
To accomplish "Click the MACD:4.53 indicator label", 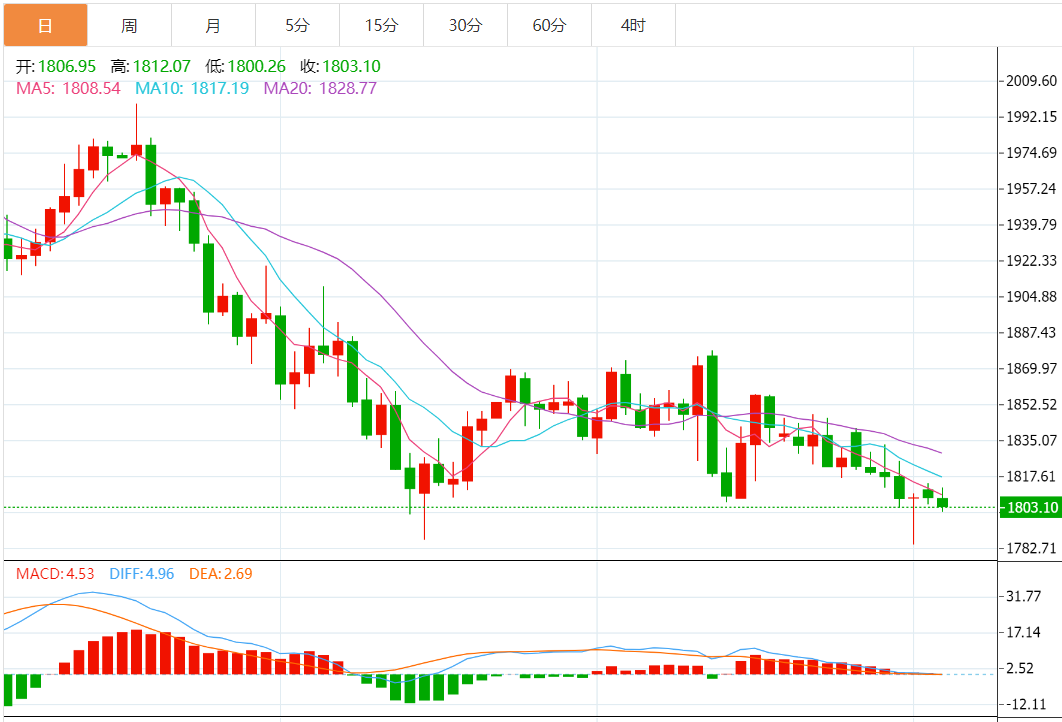I will coord(56,574).
